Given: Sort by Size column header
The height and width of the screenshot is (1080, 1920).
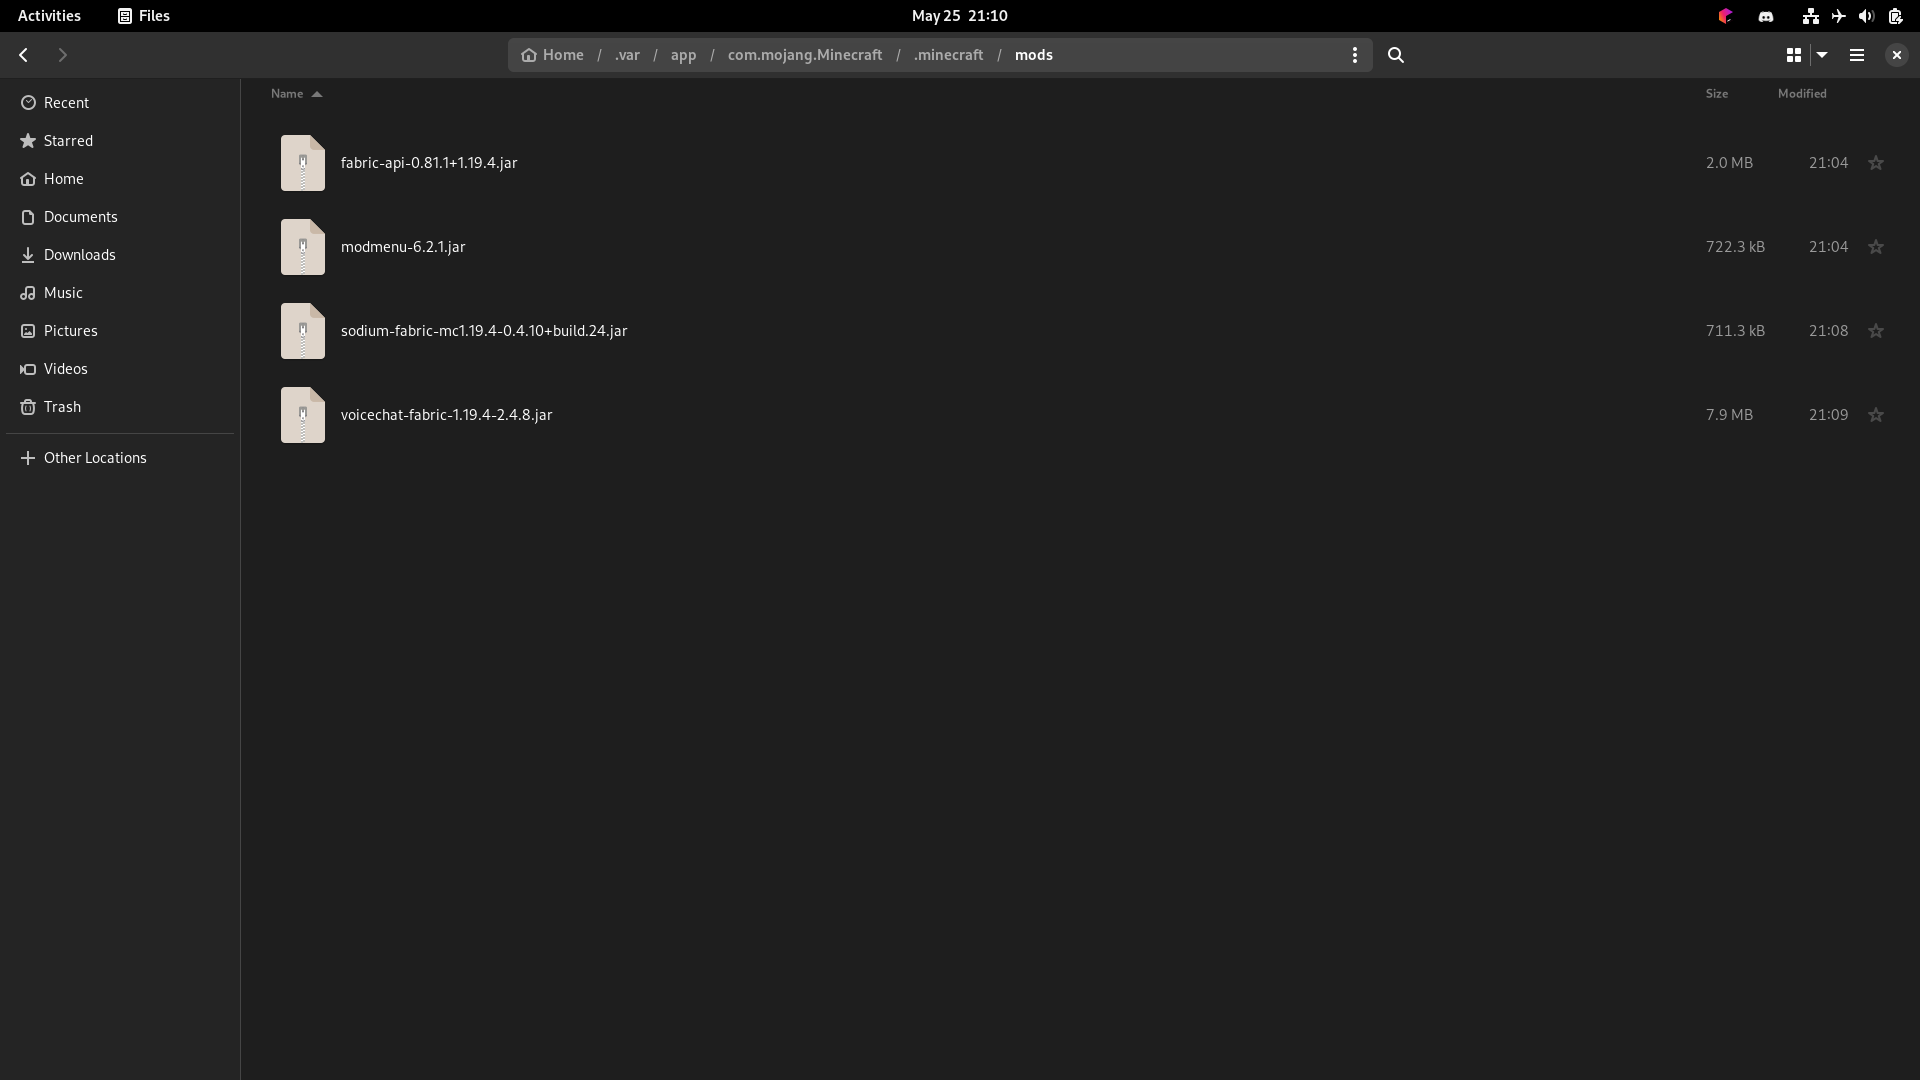Looking at the screenshot, I should pos(1716,94).
